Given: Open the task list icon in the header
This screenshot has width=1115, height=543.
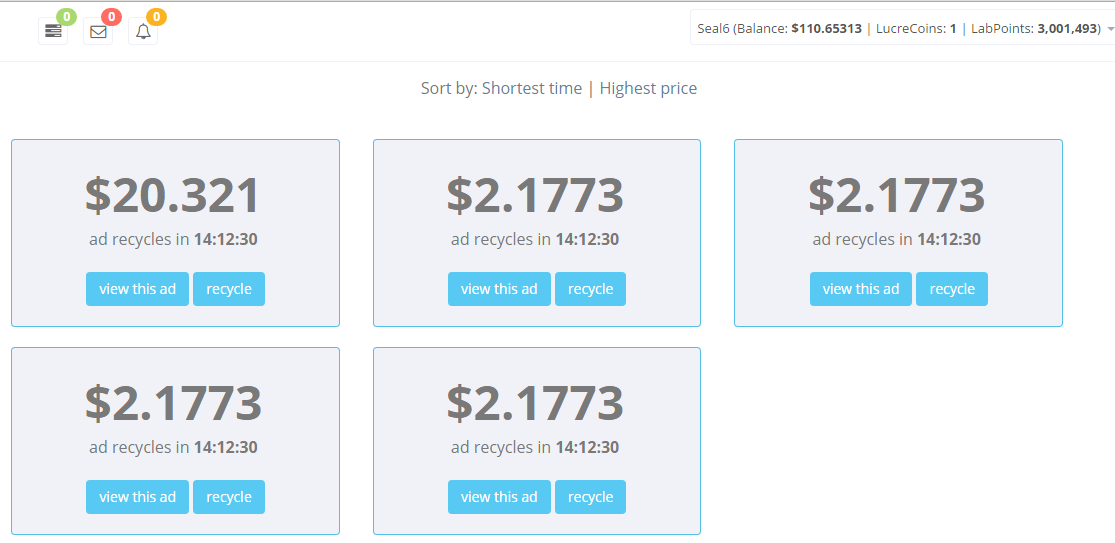Looking at the screenshot, I should [x=53, y=31].
